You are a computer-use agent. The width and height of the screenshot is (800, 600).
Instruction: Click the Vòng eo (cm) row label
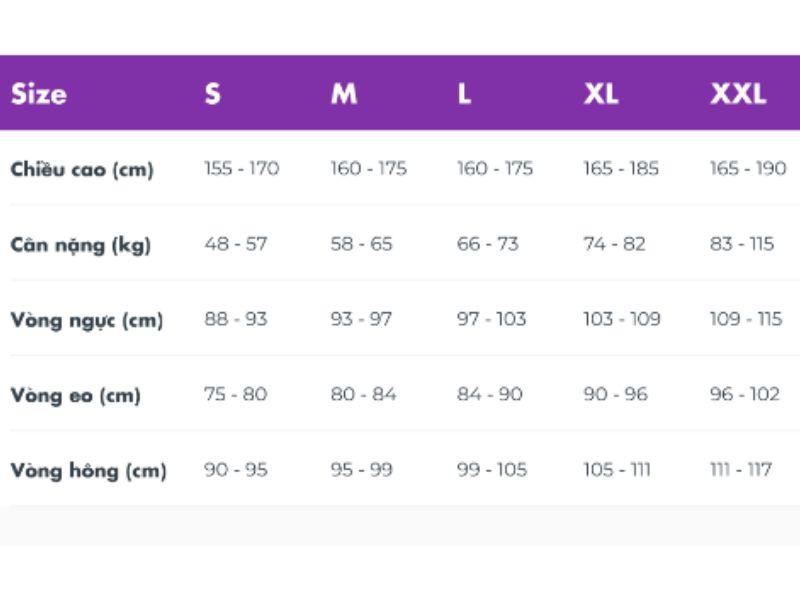click(x=76, y=395)
